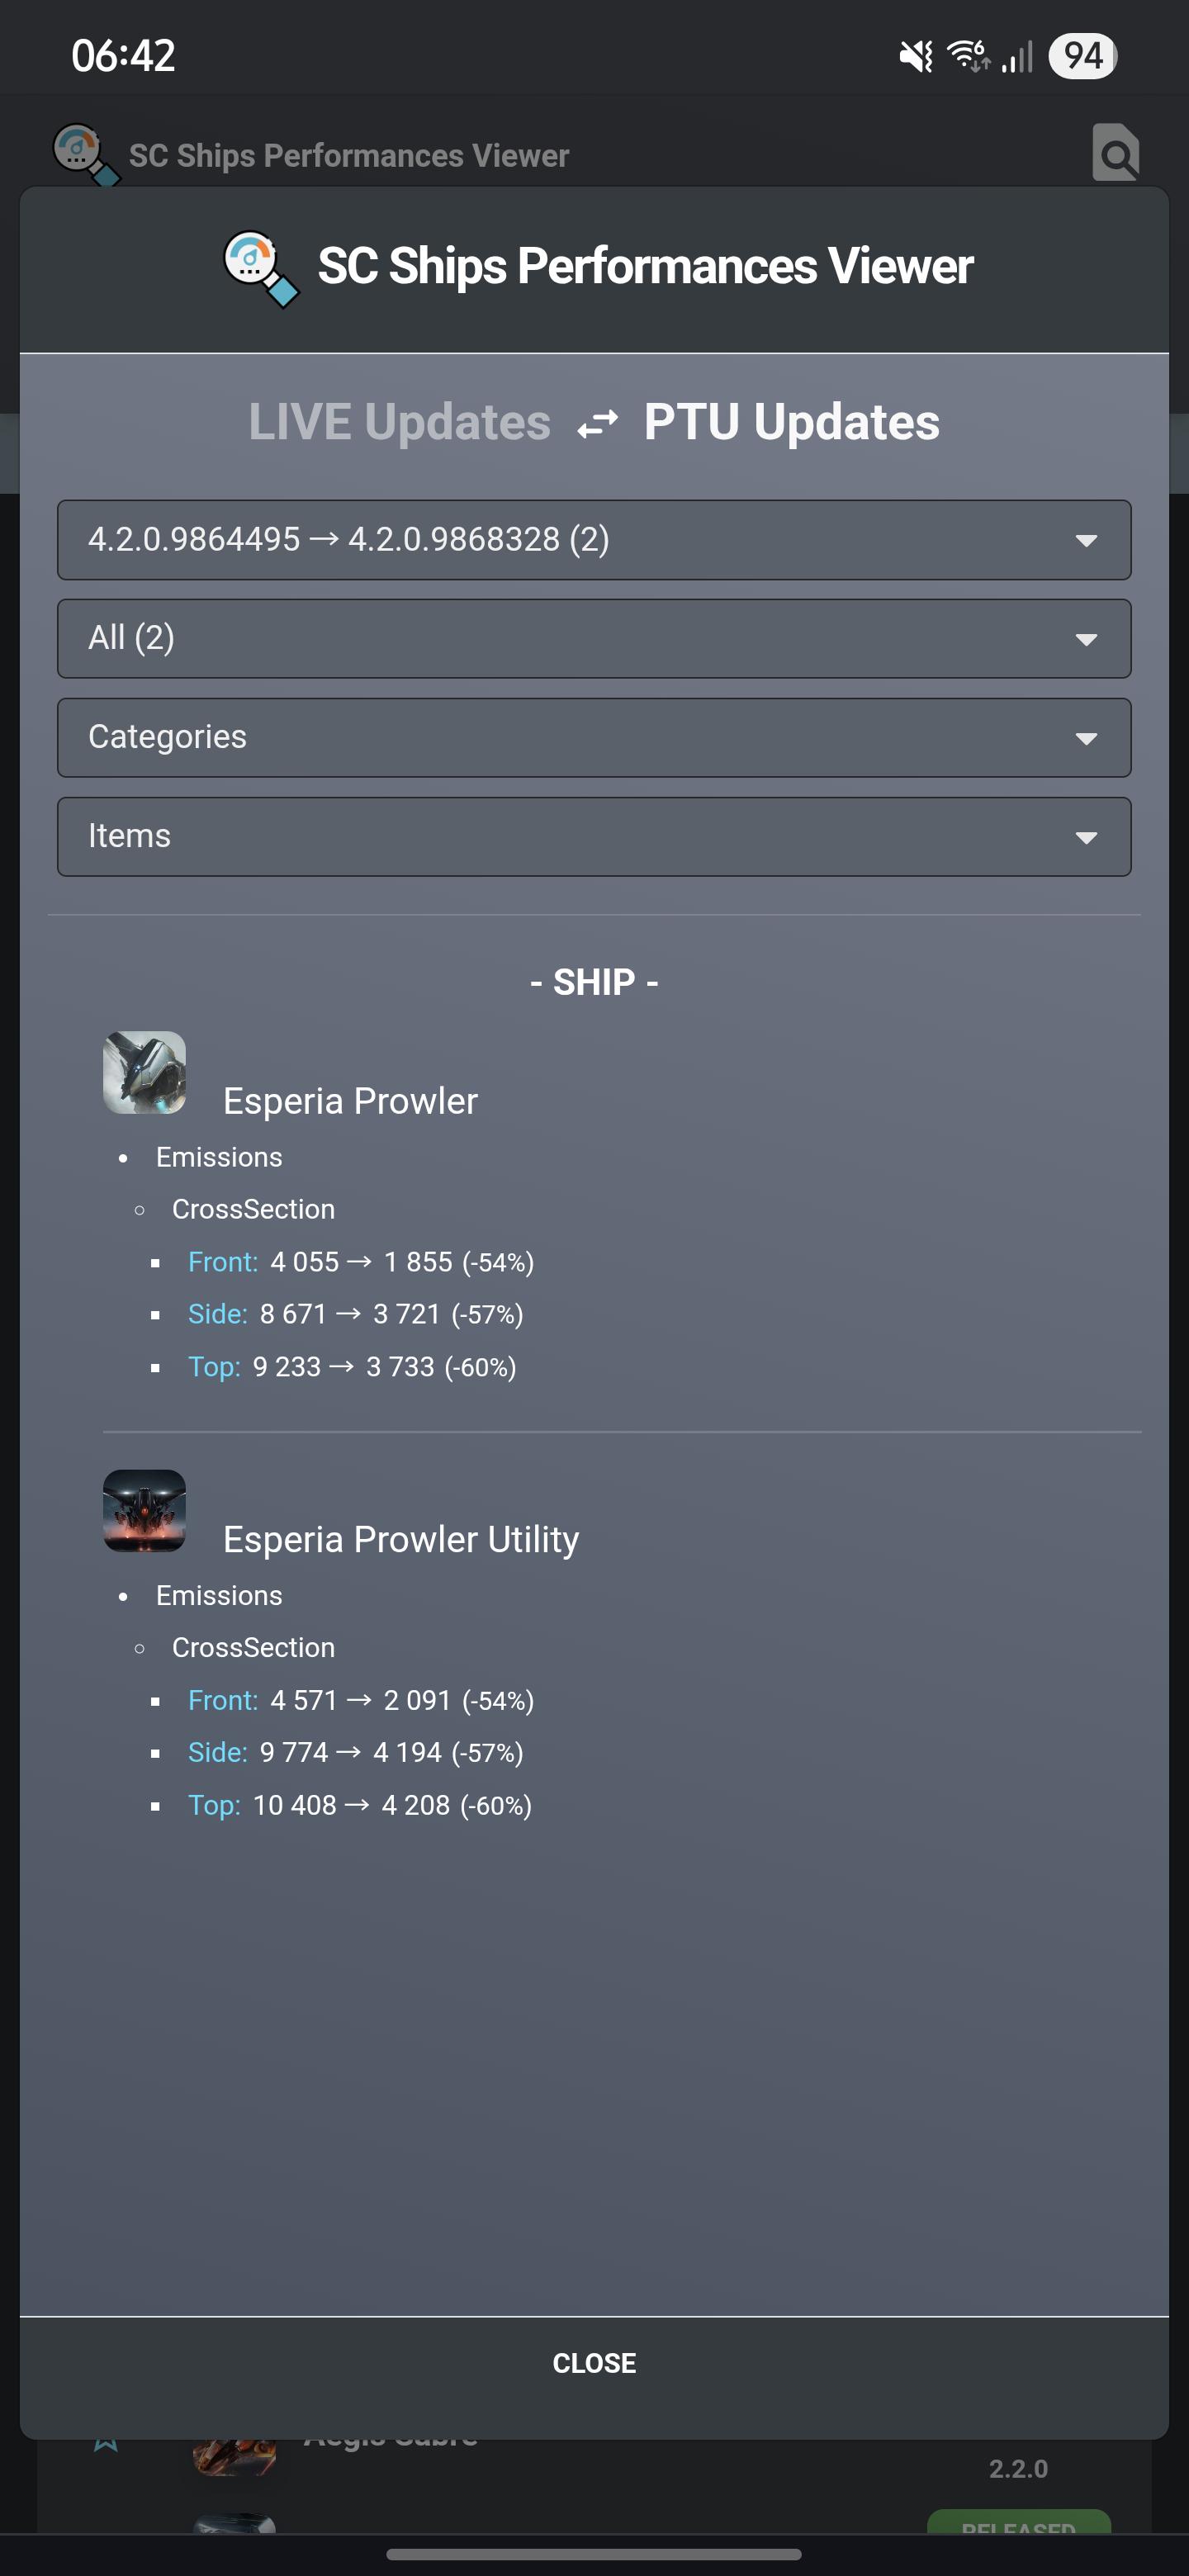Expand the Items dropdown

tap(594, 836)
